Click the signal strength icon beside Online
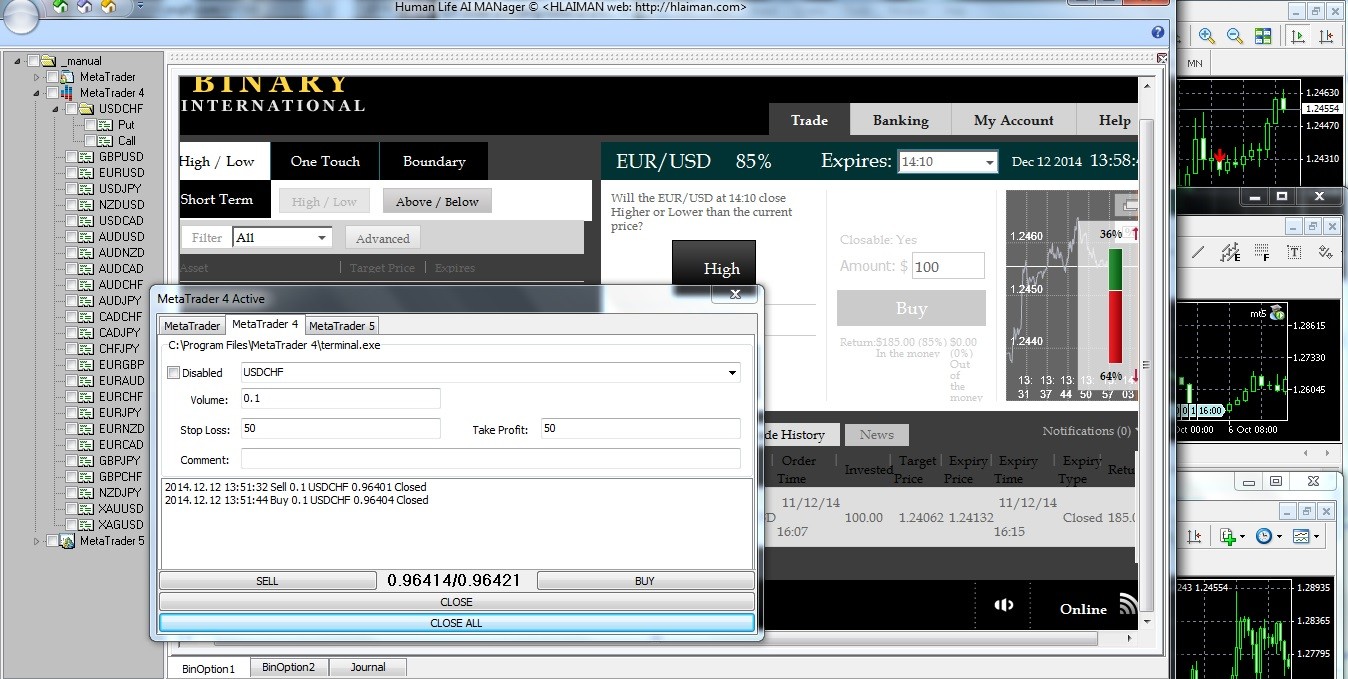Viewport: 1348px width, 679px height. [1128, 604]
